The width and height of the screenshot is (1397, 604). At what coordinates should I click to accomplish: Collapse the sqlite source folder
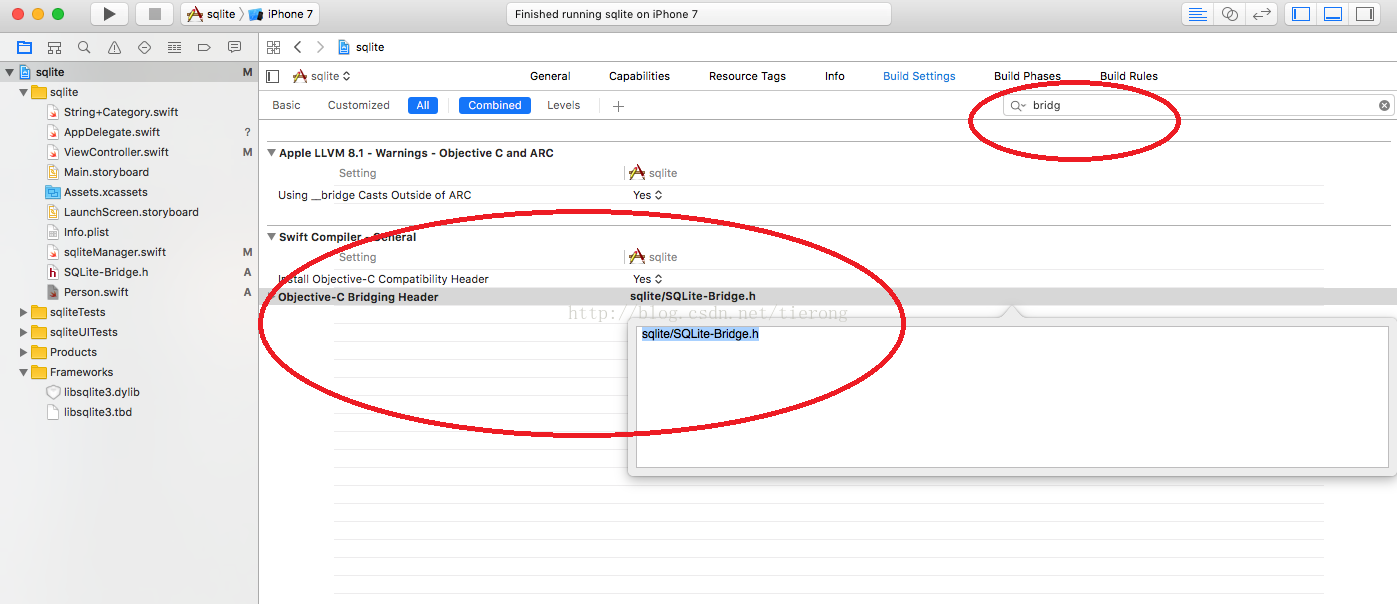click(x=23, y=92)
